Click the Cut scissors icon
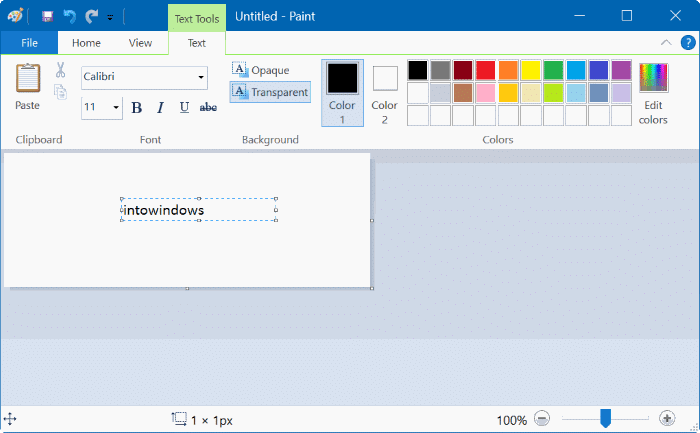Image resolution: width=700 pixels, height=433 pixels. pyautogui.click(x=61, y=70)
